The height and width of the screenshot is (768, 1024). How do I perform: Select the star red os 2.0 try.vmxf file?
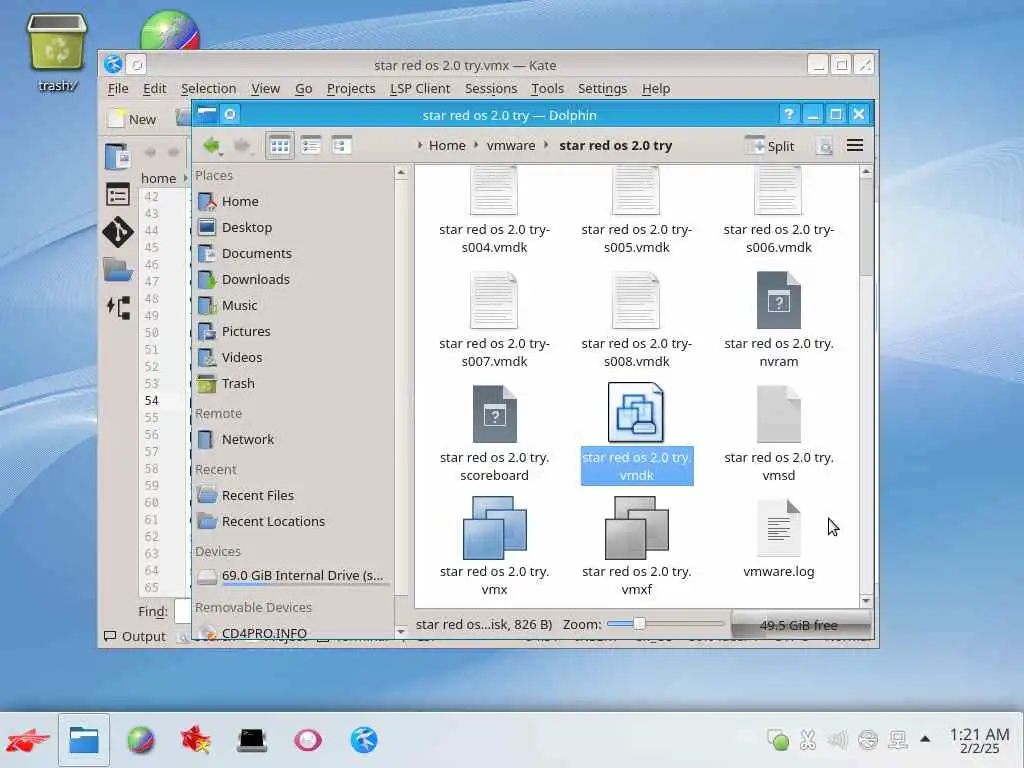pyautogui.click(x=637, y=547)
